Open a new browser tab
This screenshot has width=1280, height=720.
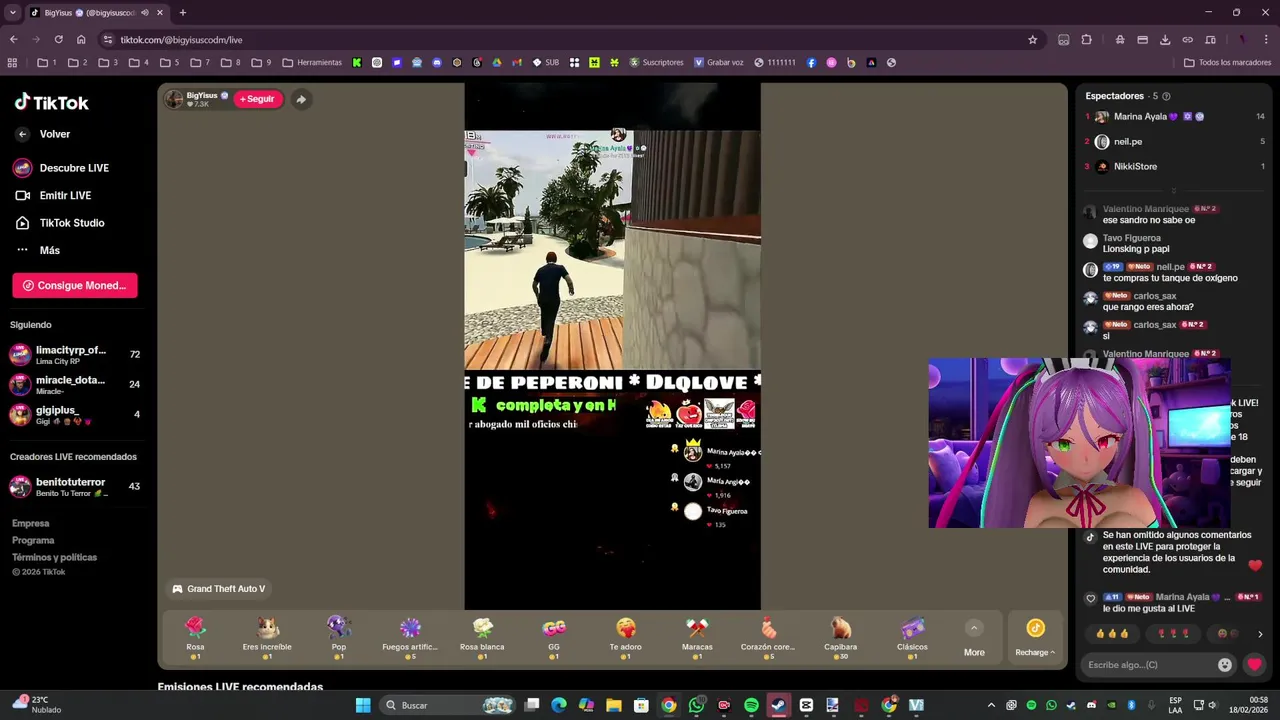(182, 13)
